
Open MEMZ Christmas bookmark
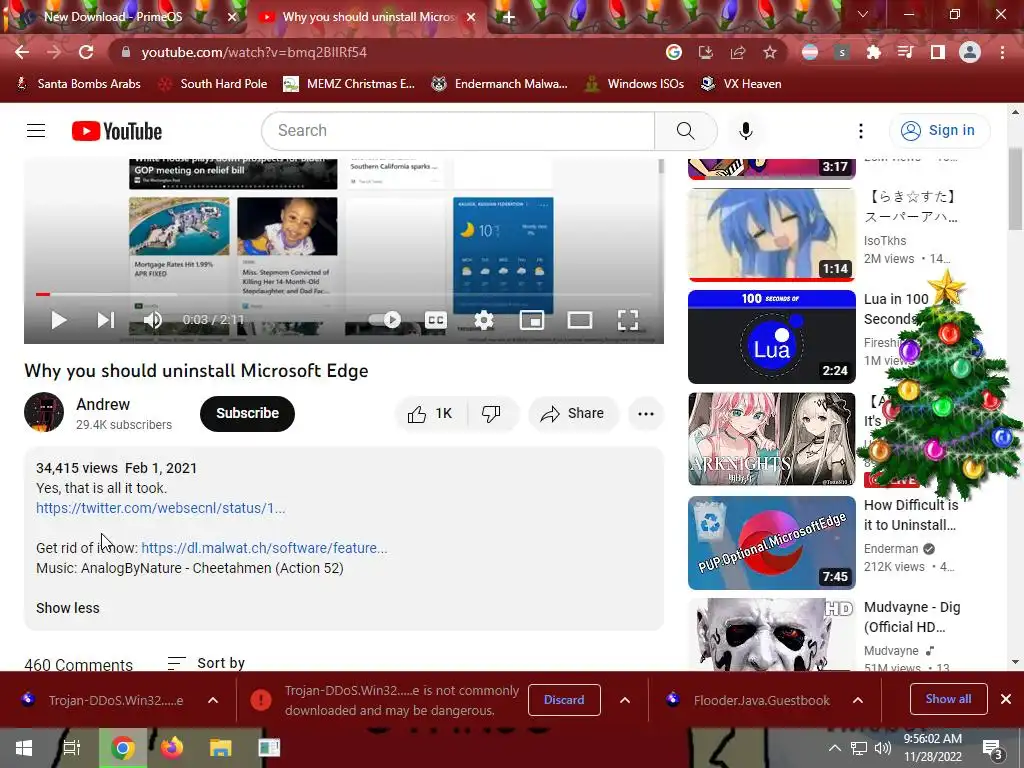coord(349,84)
